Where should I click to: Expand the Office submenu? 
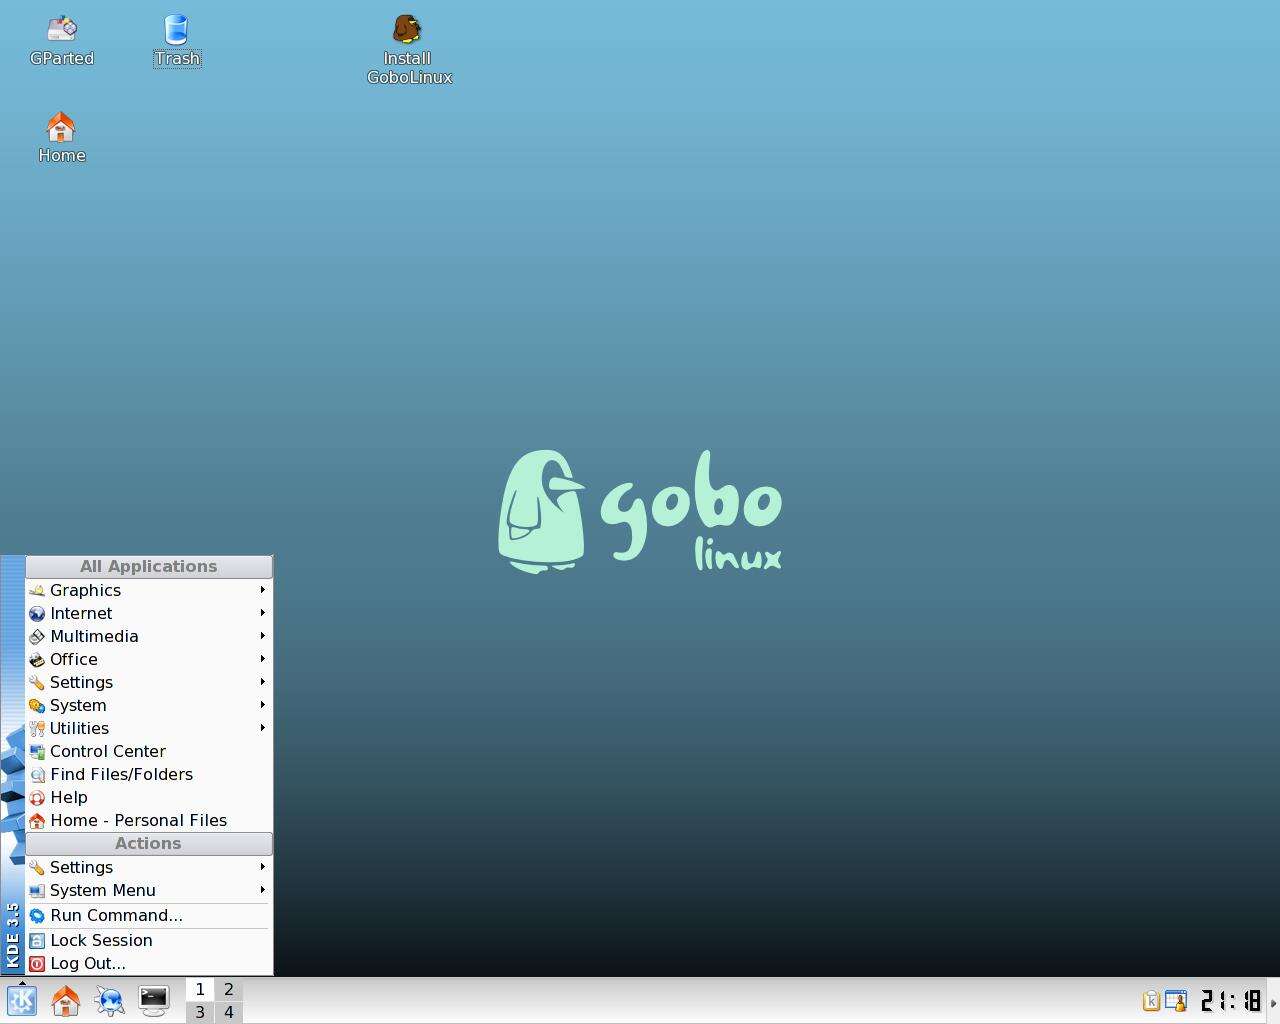point(149,659)
